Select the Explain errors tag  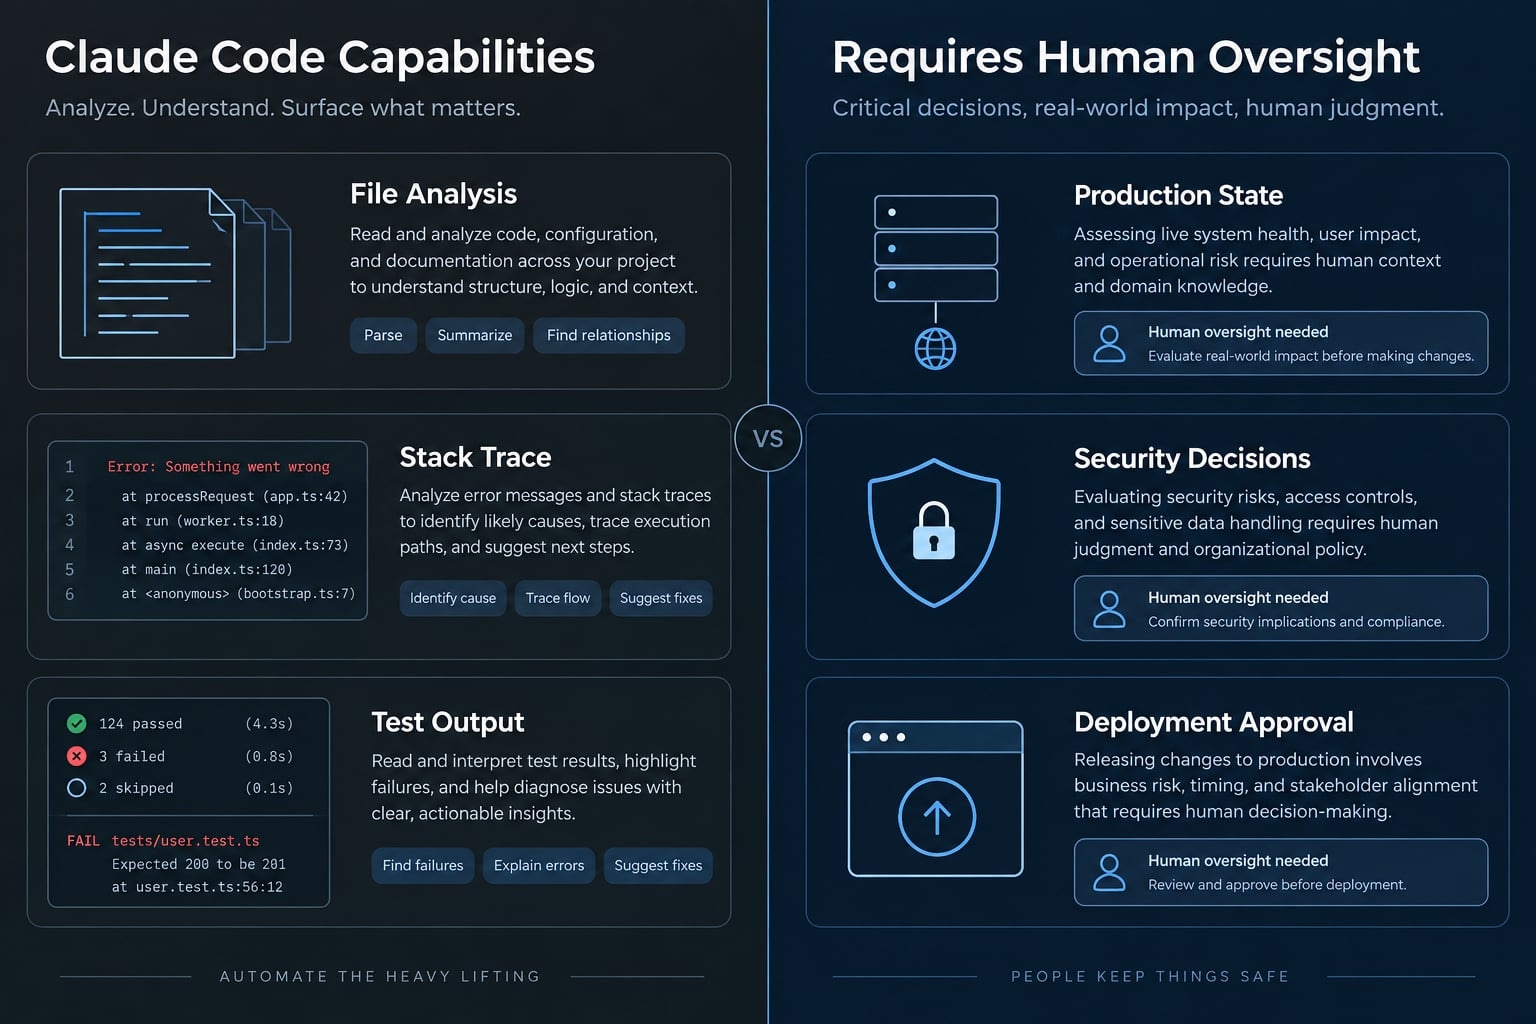(539, 865)
